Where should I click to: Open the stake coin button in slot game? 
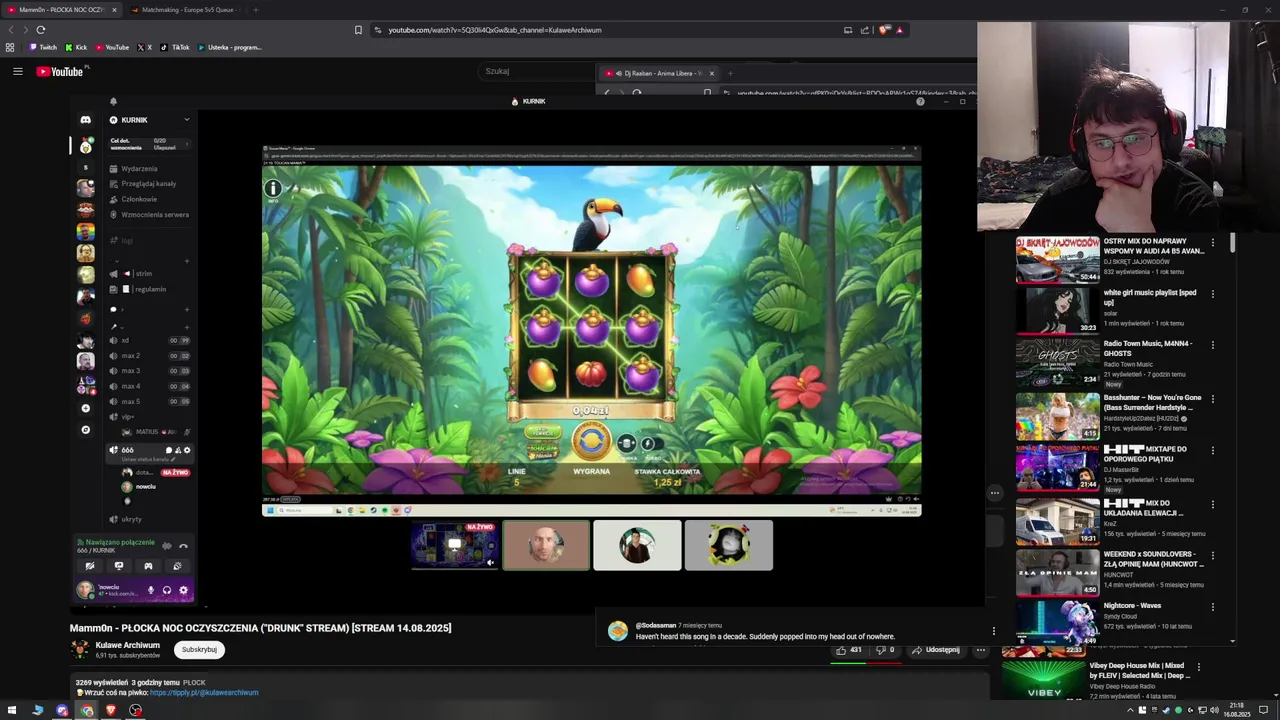point(626,443)
